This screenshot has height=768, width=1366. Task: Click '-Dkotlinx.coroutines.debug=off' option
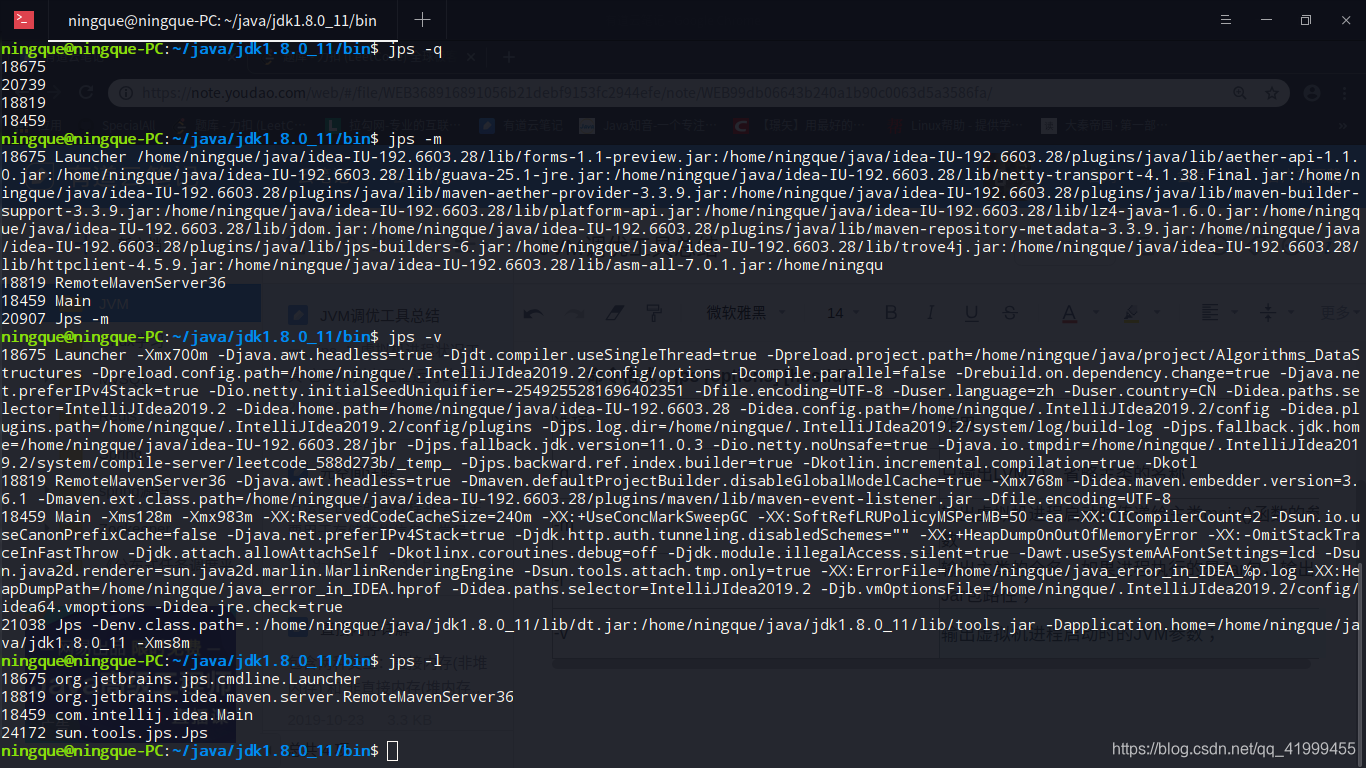pos(521,553)
